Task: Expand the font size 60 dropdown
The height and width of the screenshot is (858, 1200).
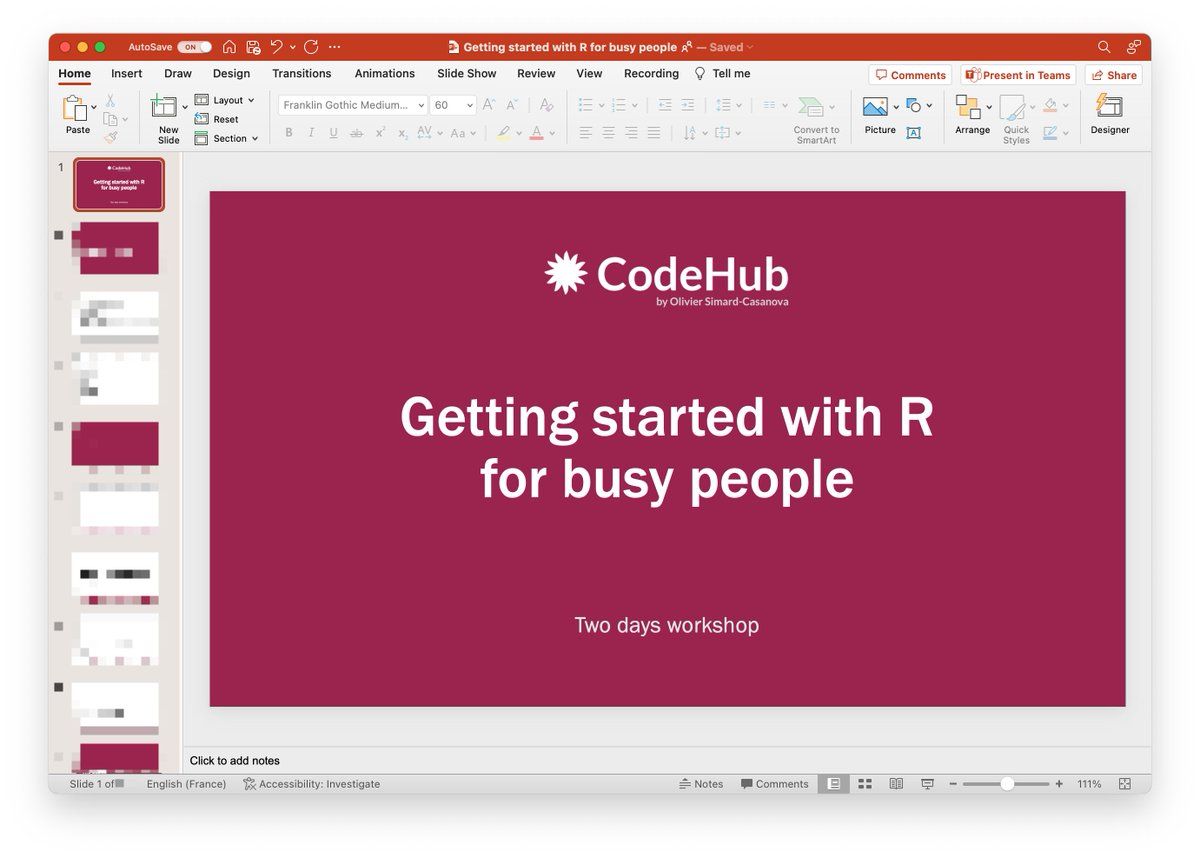Action: point(470,105)
